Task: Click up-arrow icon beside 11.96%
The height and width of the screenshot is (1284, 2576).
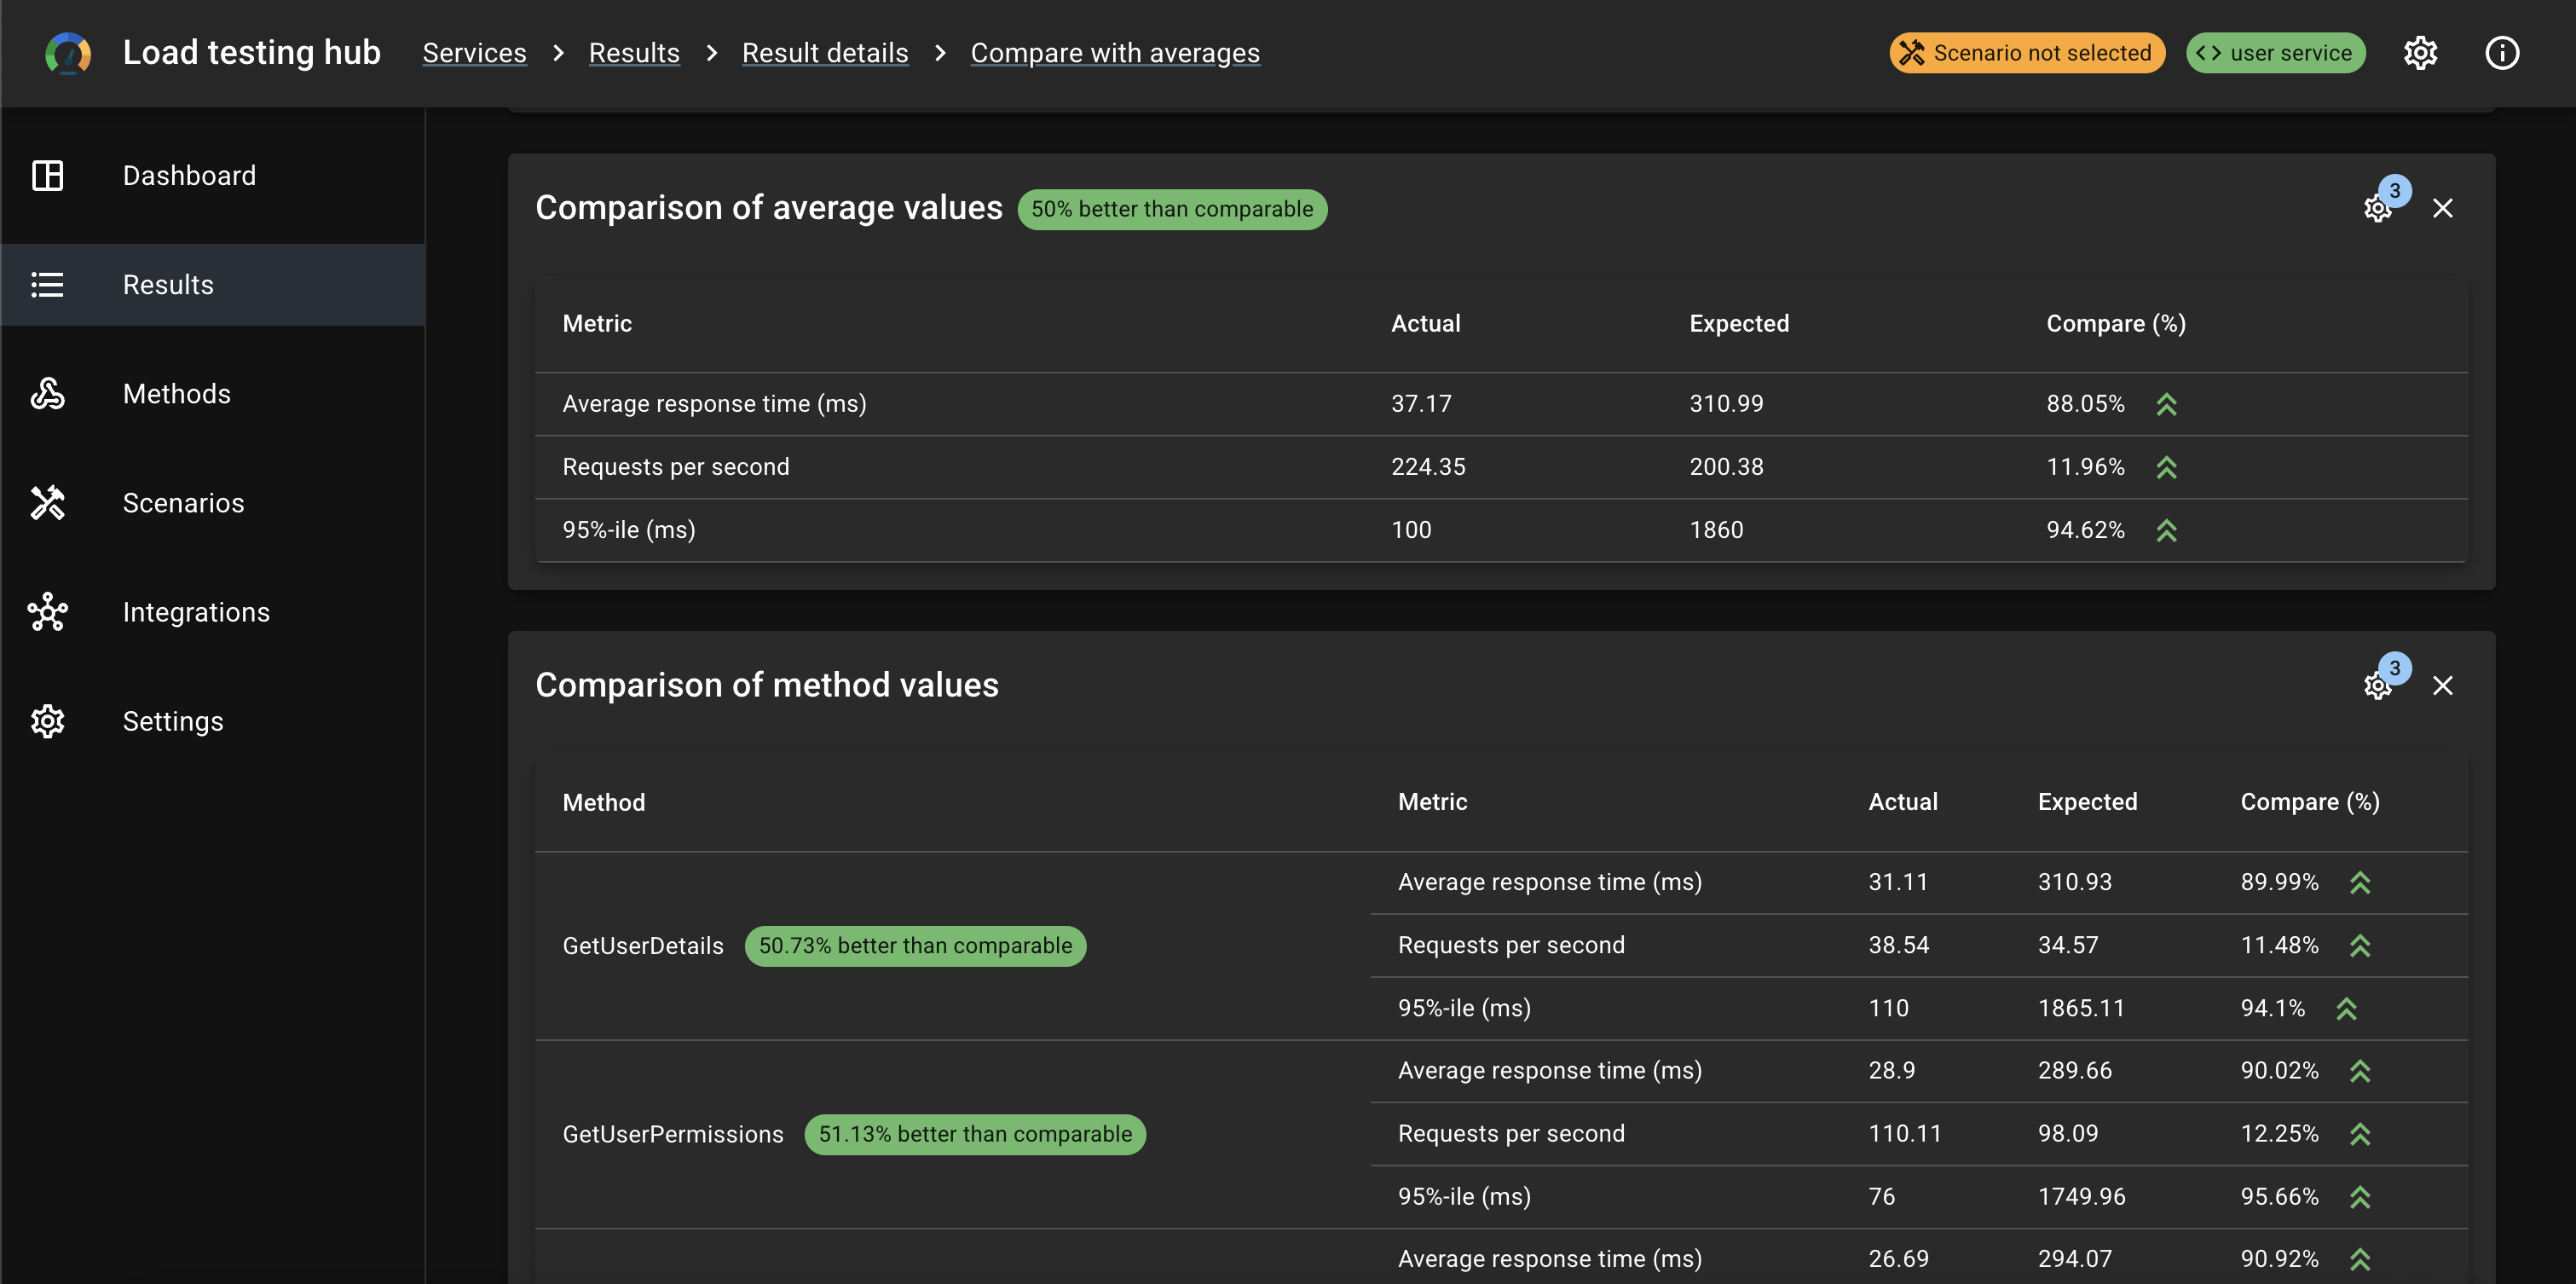Action: click(x=2167, y=467)
